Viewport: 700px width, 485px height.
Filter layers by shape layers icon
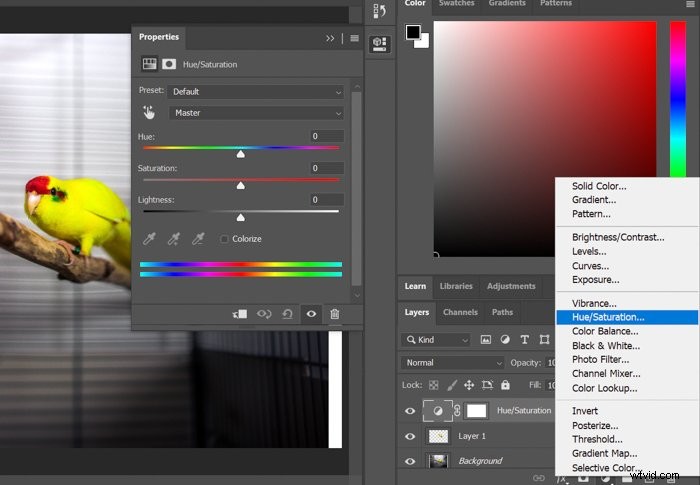pyautogui.click(x=544, y=340)
